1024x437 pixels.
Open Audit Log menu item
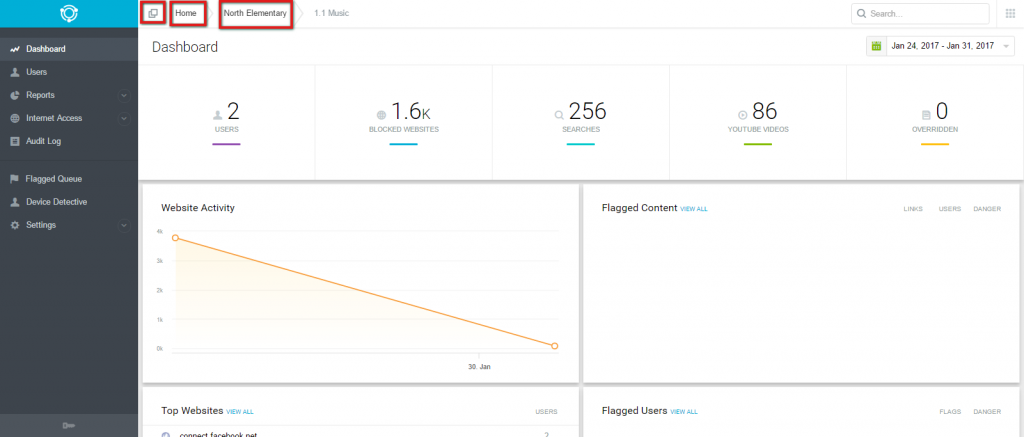coord(69,141)
